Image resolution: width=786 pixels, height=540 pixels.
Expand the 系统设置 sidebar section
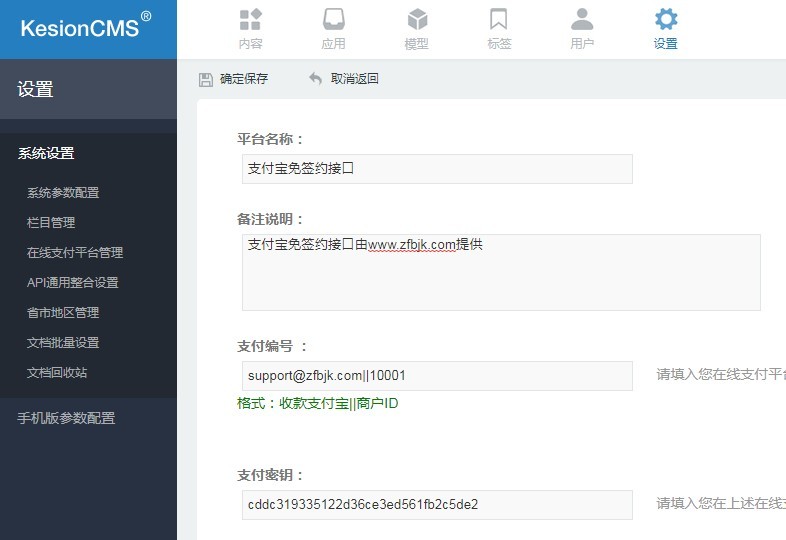coord(46,153)
